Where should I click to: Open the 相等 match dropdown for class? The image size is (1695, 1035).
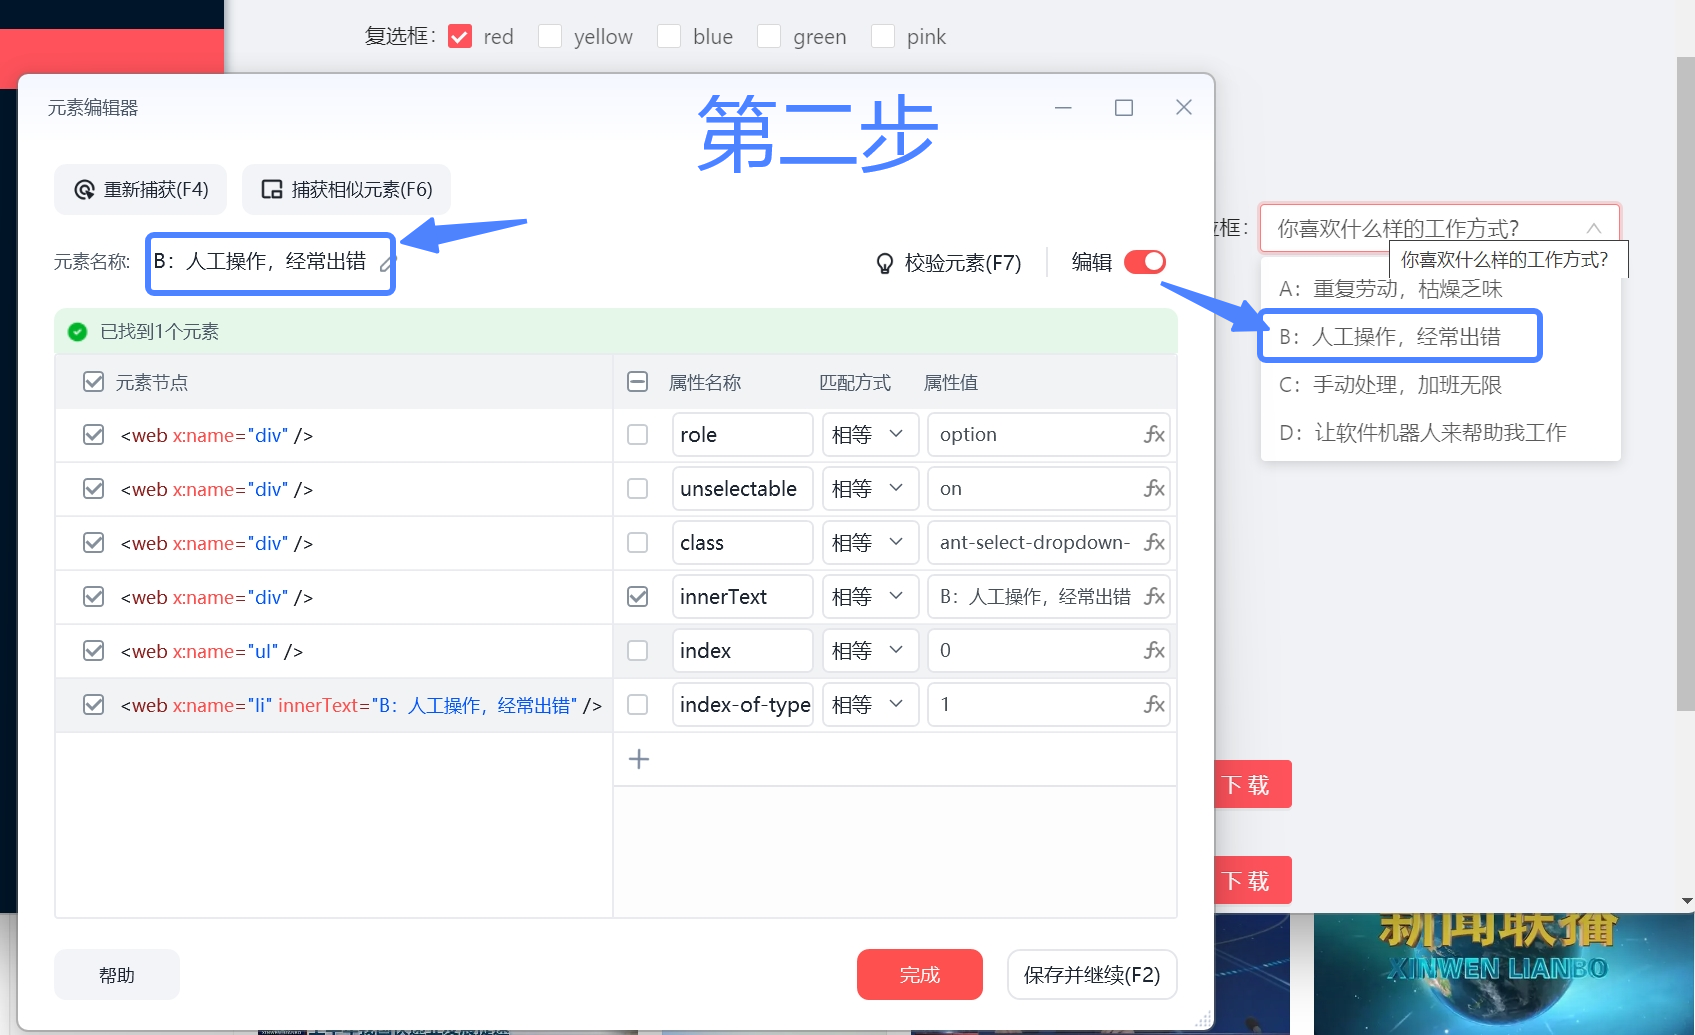point(869,543)
